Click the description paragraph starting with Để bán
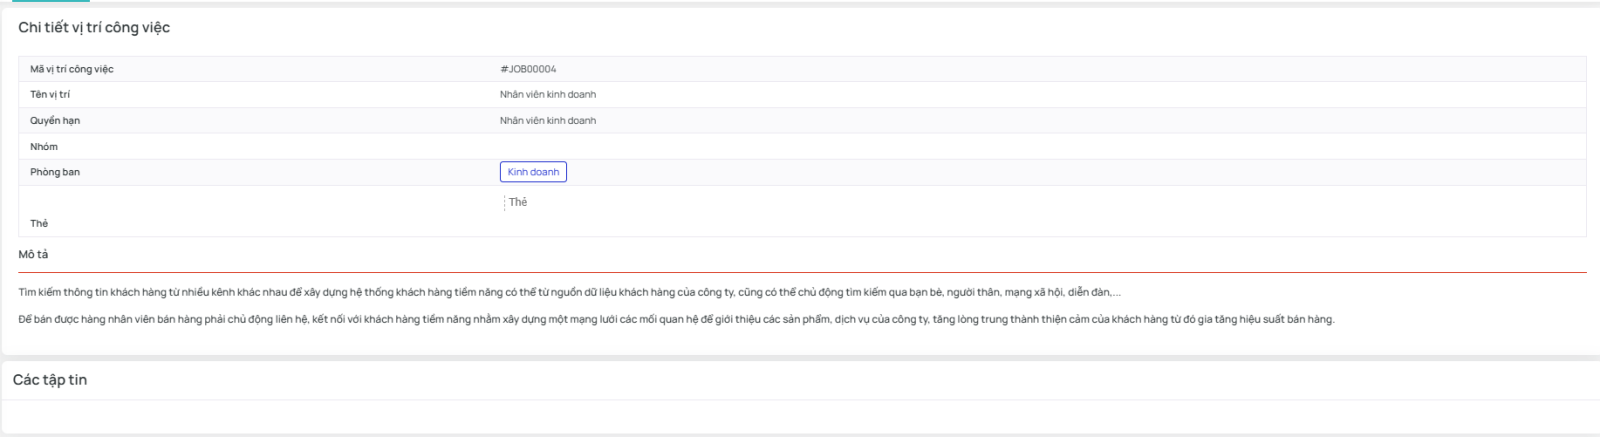The width and height of the screenshot is (1600, 437). (675, 320)
